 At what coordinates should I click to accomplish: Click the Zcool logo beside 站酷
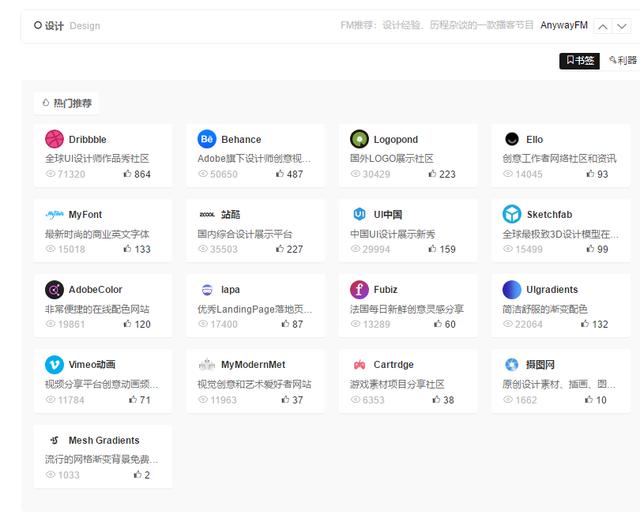point(207,214)
